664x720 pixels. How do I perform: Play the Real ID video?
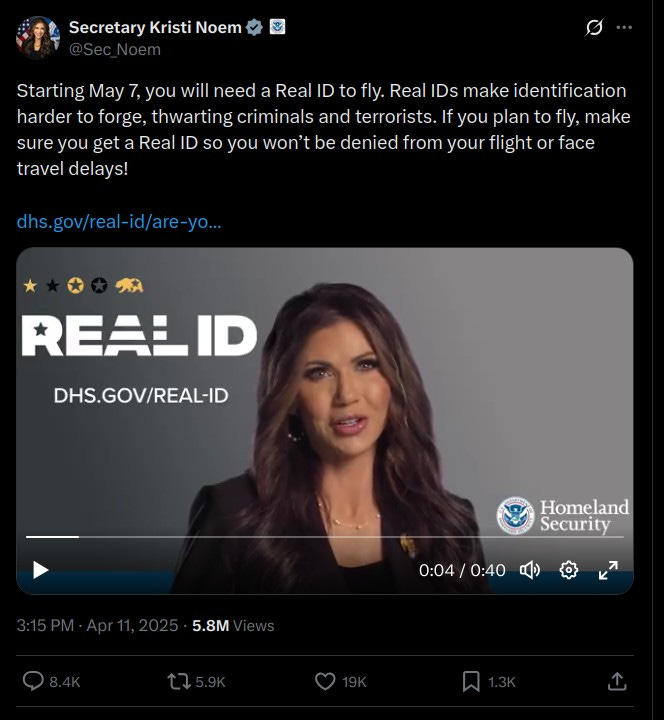pyautogui.click(x=40, y=570)
